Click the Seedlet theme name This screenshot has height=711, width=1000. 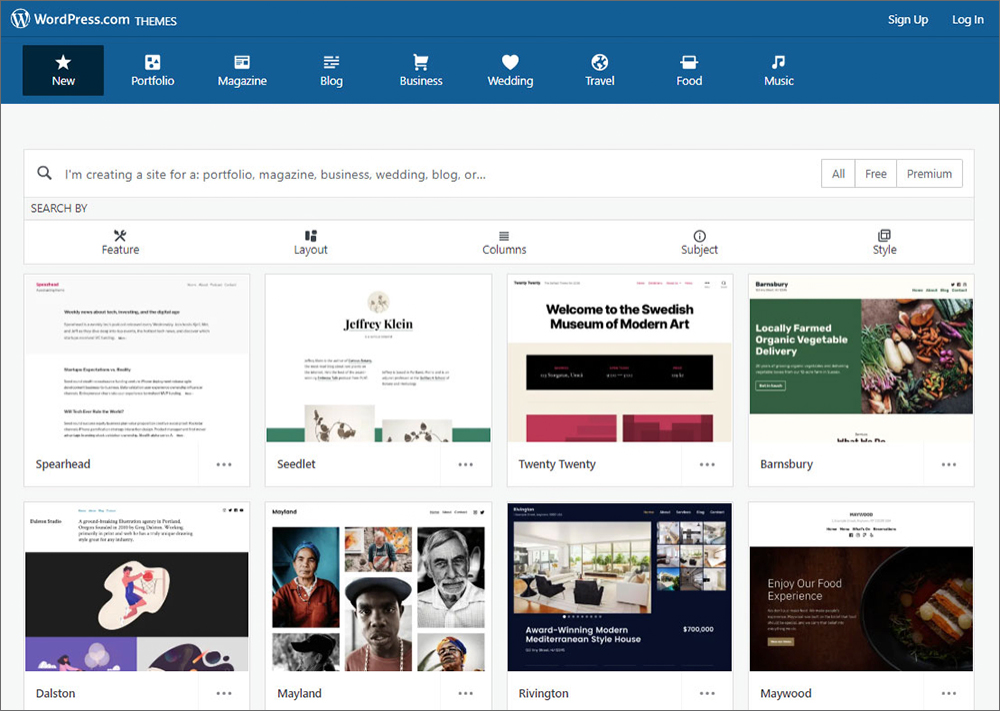coord(296,464)
